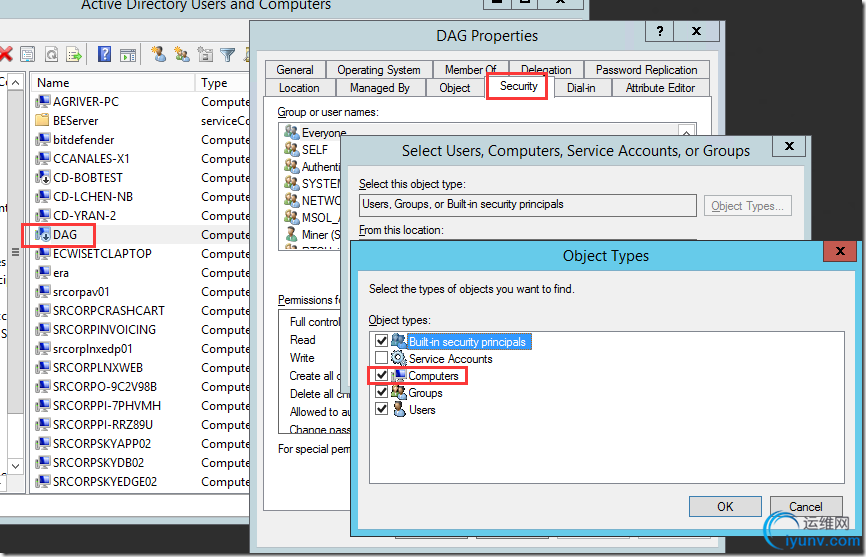Select the BEServer folder icon
This screenshot has height=557, width=866.
42,120
